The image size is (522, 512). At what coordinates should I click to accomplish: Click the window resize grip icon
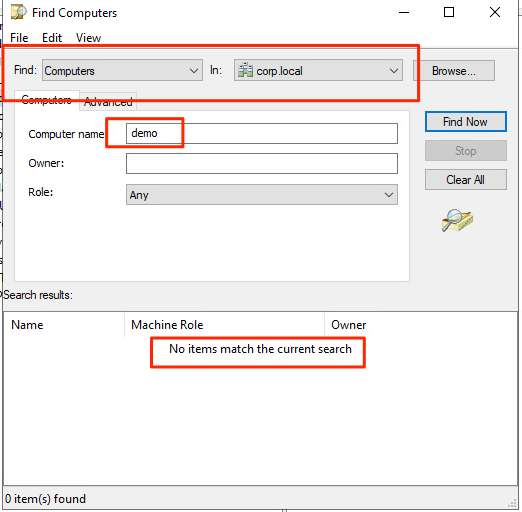coord(512,504)
